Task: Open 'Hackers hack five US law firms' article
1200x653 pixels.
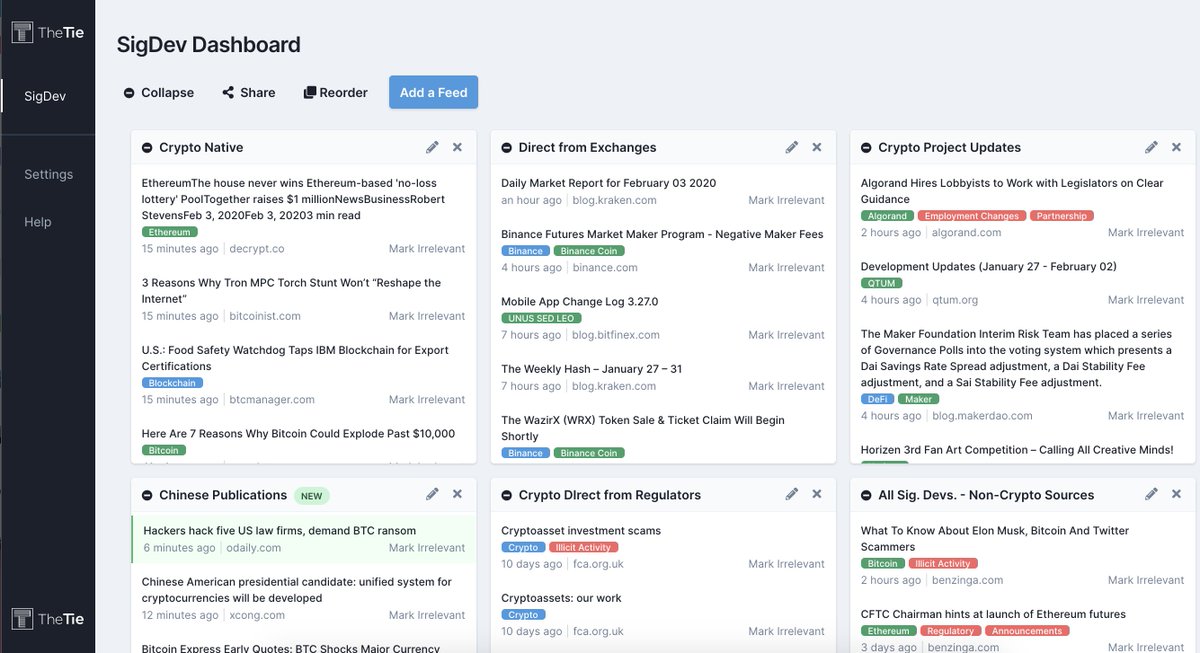Action: [280, 531]
